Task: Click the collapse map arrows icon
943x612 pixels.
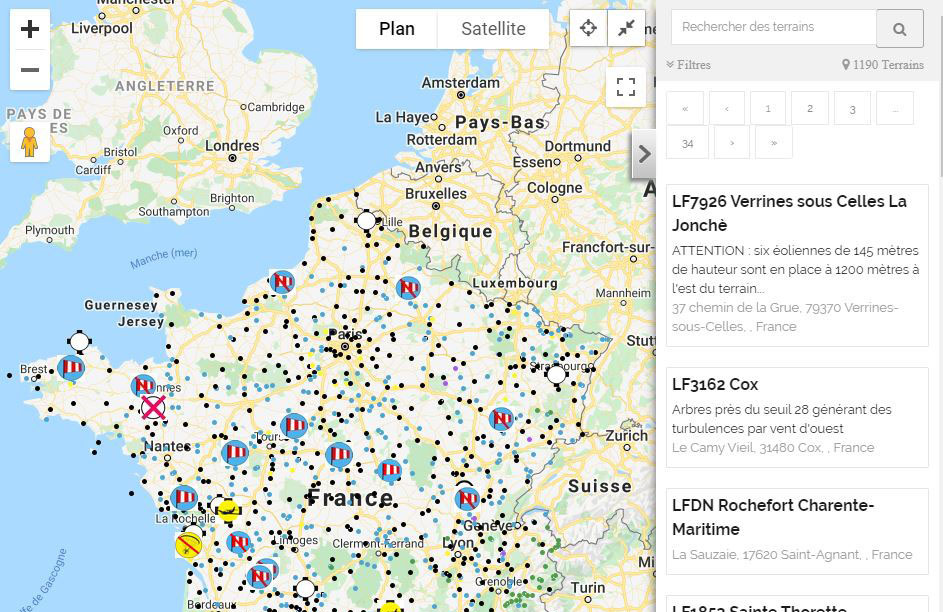Action: [626, 28]
